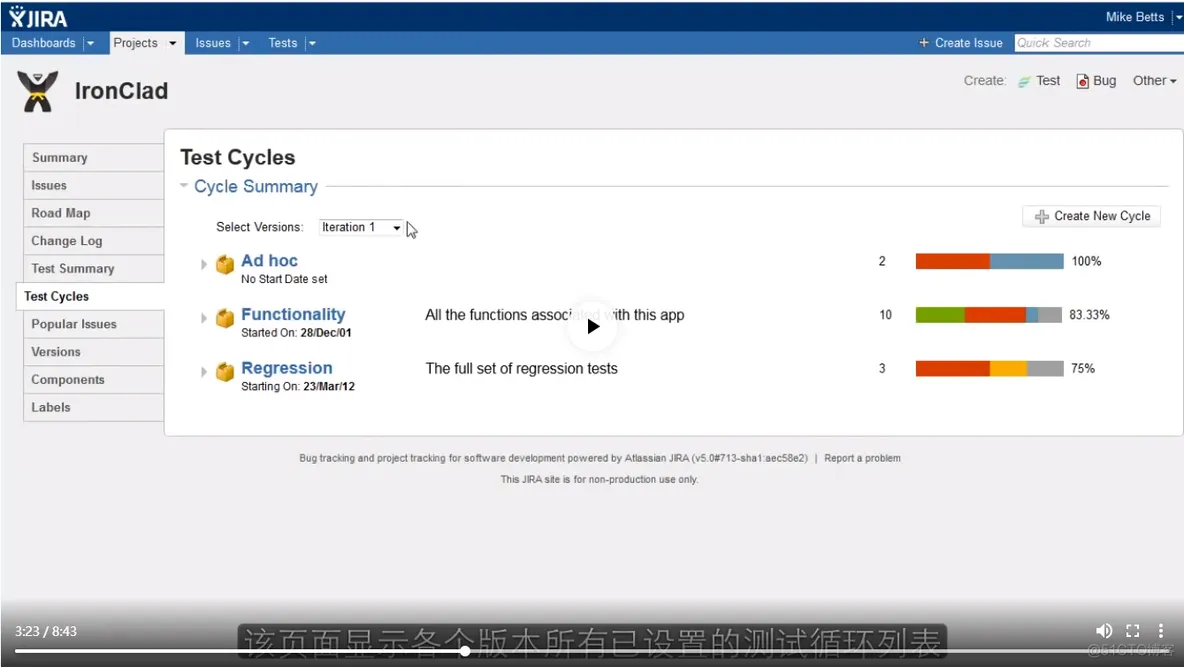Open the Select Versions Iteration 1 dropdown
This screenshot has width=1184, height=667.
(x=360, y=227)
